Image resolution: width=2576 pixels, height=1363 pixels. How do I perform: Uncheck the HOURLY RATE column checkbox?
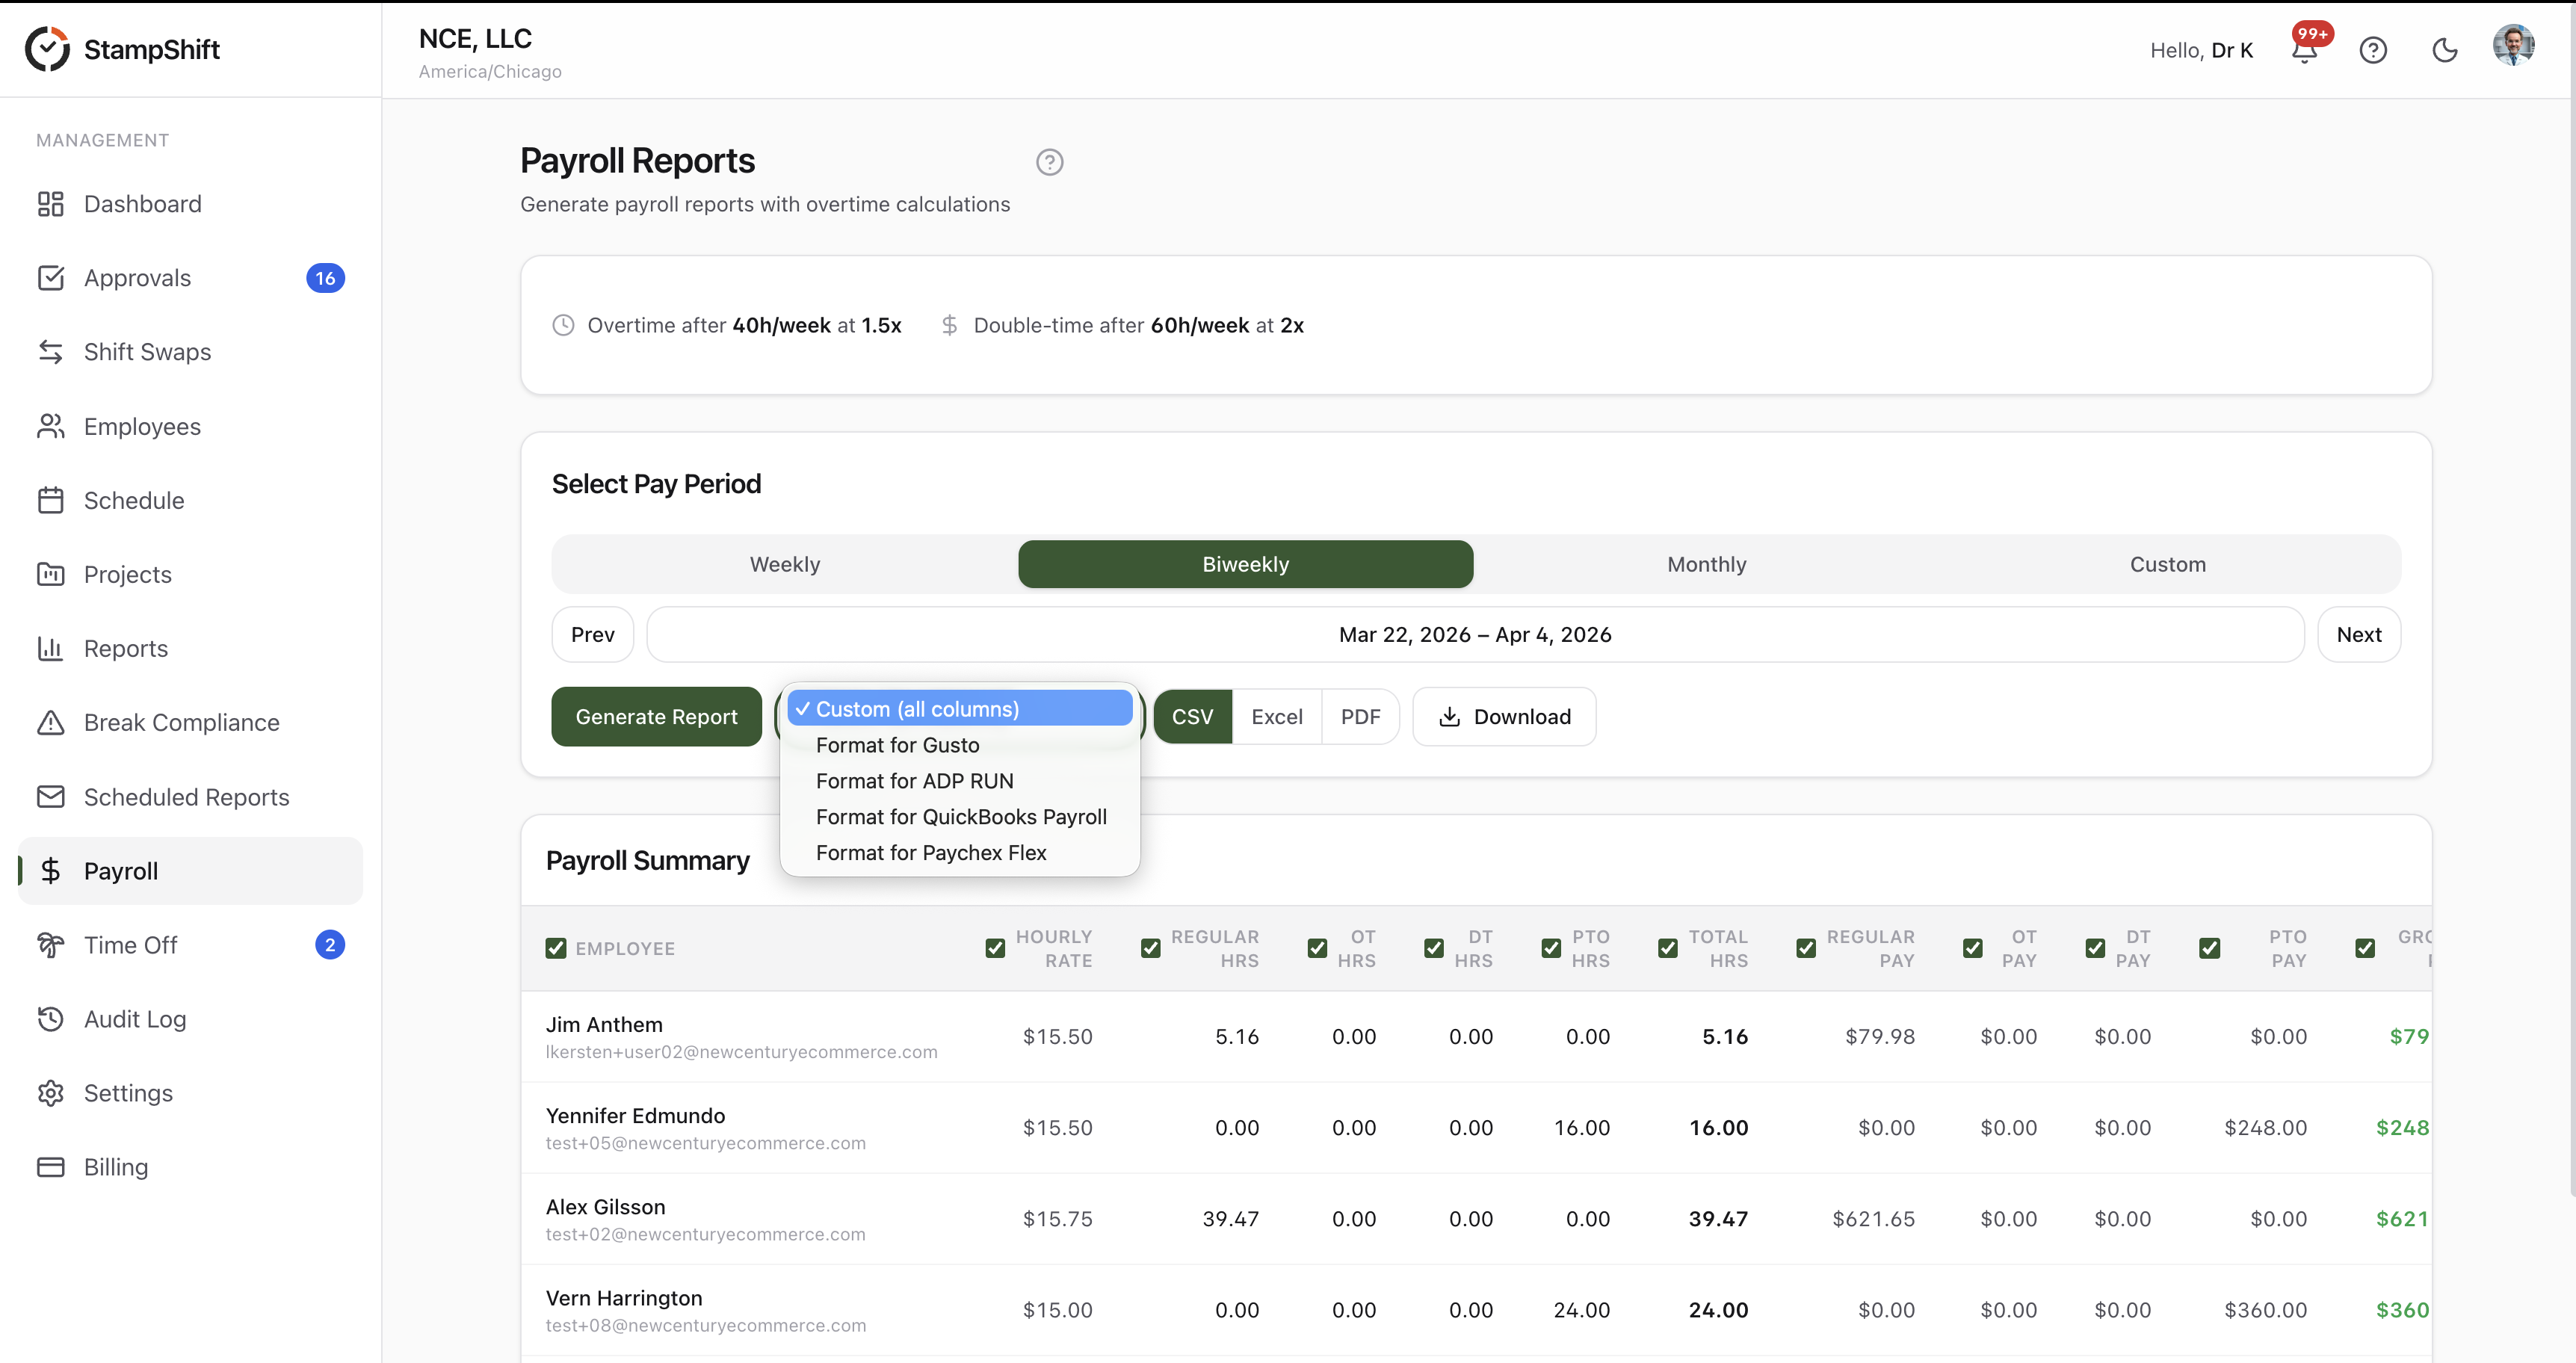(995, 948)
